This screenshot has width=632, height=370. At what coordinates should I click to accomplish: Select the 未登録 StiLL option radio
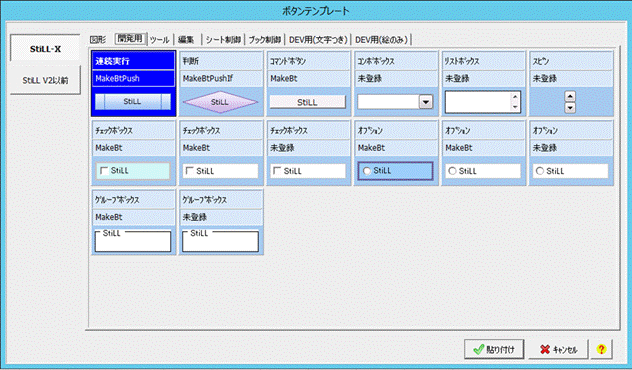[x=540, y=171]
